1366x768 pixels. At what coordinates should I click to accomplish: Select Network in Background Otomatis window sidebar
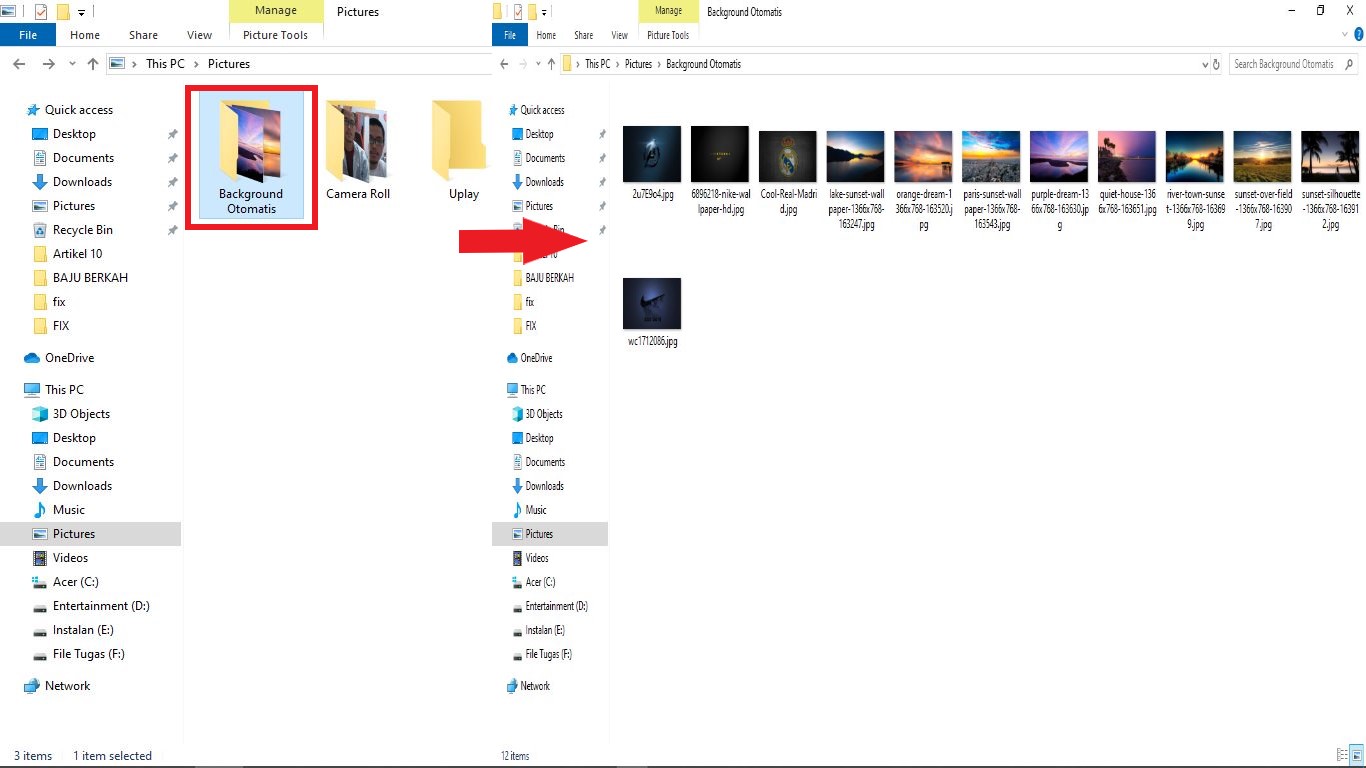coord(535,686)
